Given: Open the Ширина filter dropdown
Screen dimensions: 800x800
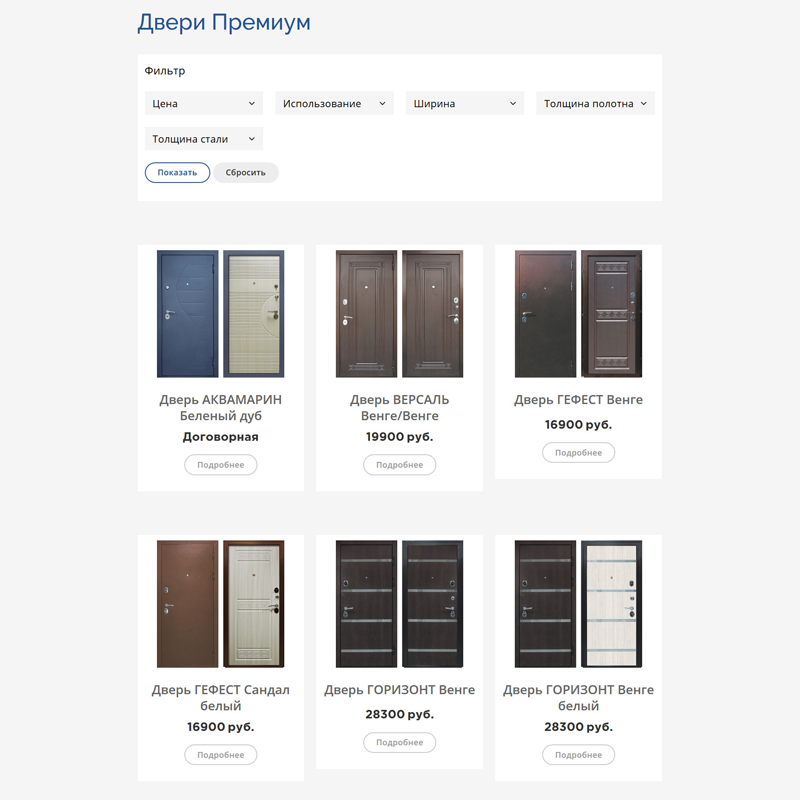Looking at the screenshot, I should pos(465,104).
